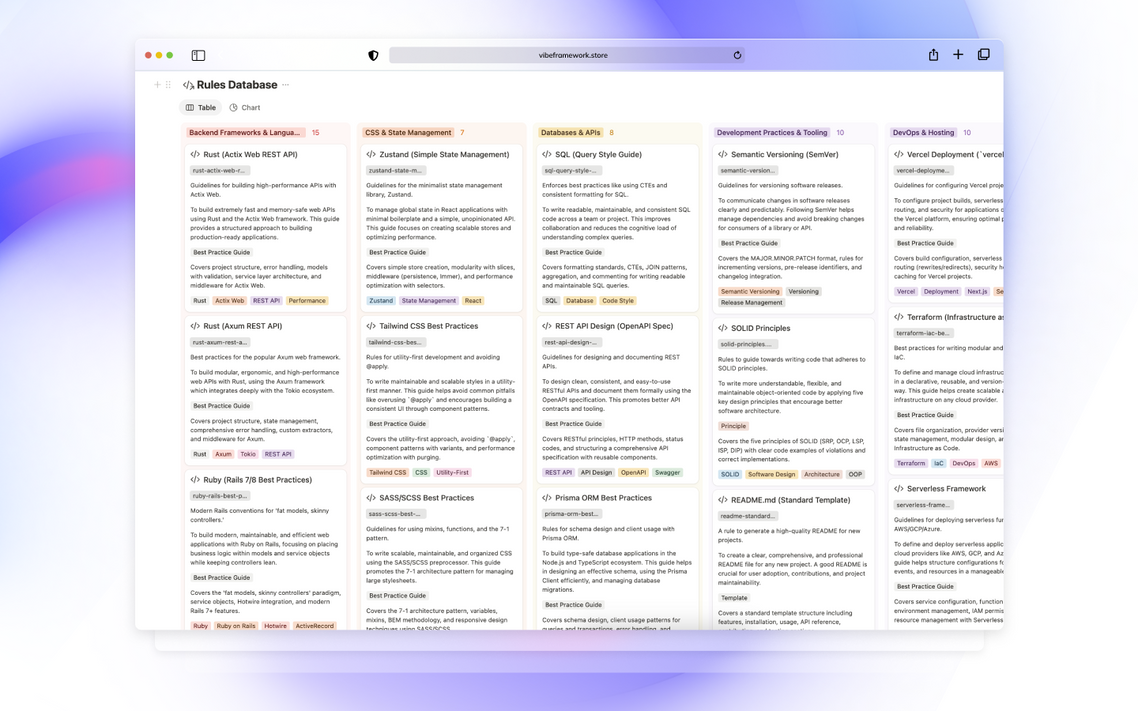The image size is (1138, 711).
Task: Click the Software Design tag
Action: [x=771, y=475]
